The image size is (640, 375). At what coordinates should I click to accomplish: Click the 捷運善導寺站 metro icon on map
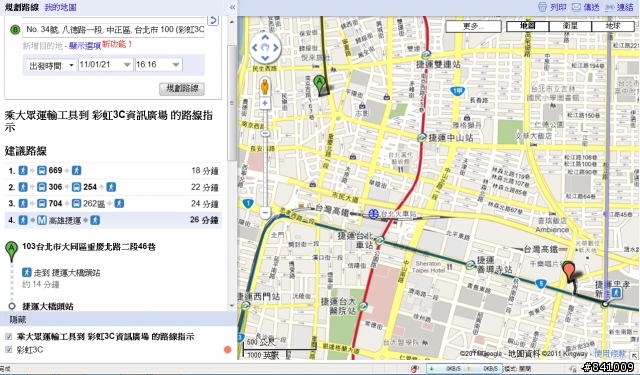pyautogui.click(x=471, y=265)
